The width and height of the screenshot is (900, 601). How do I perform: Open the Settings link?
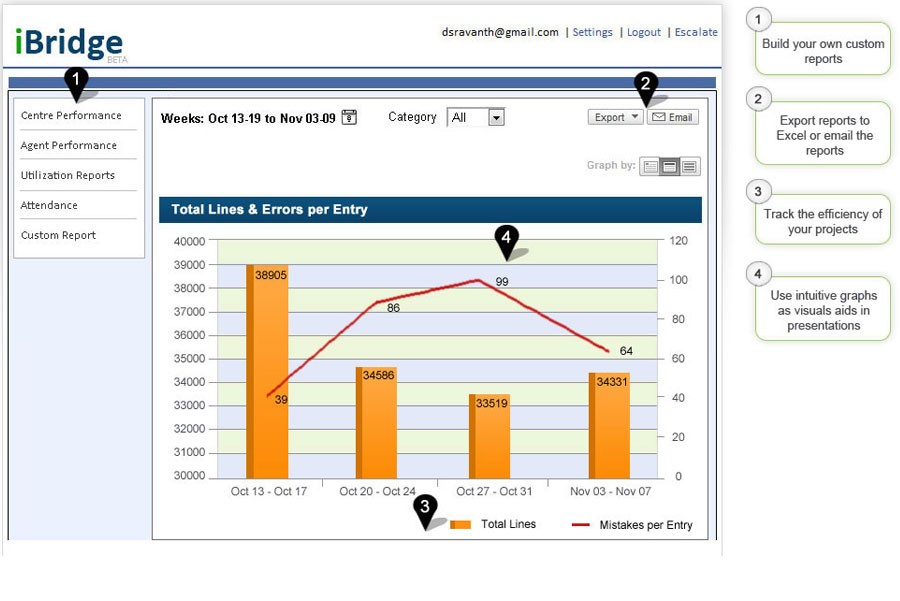click(x=593, y=32)
